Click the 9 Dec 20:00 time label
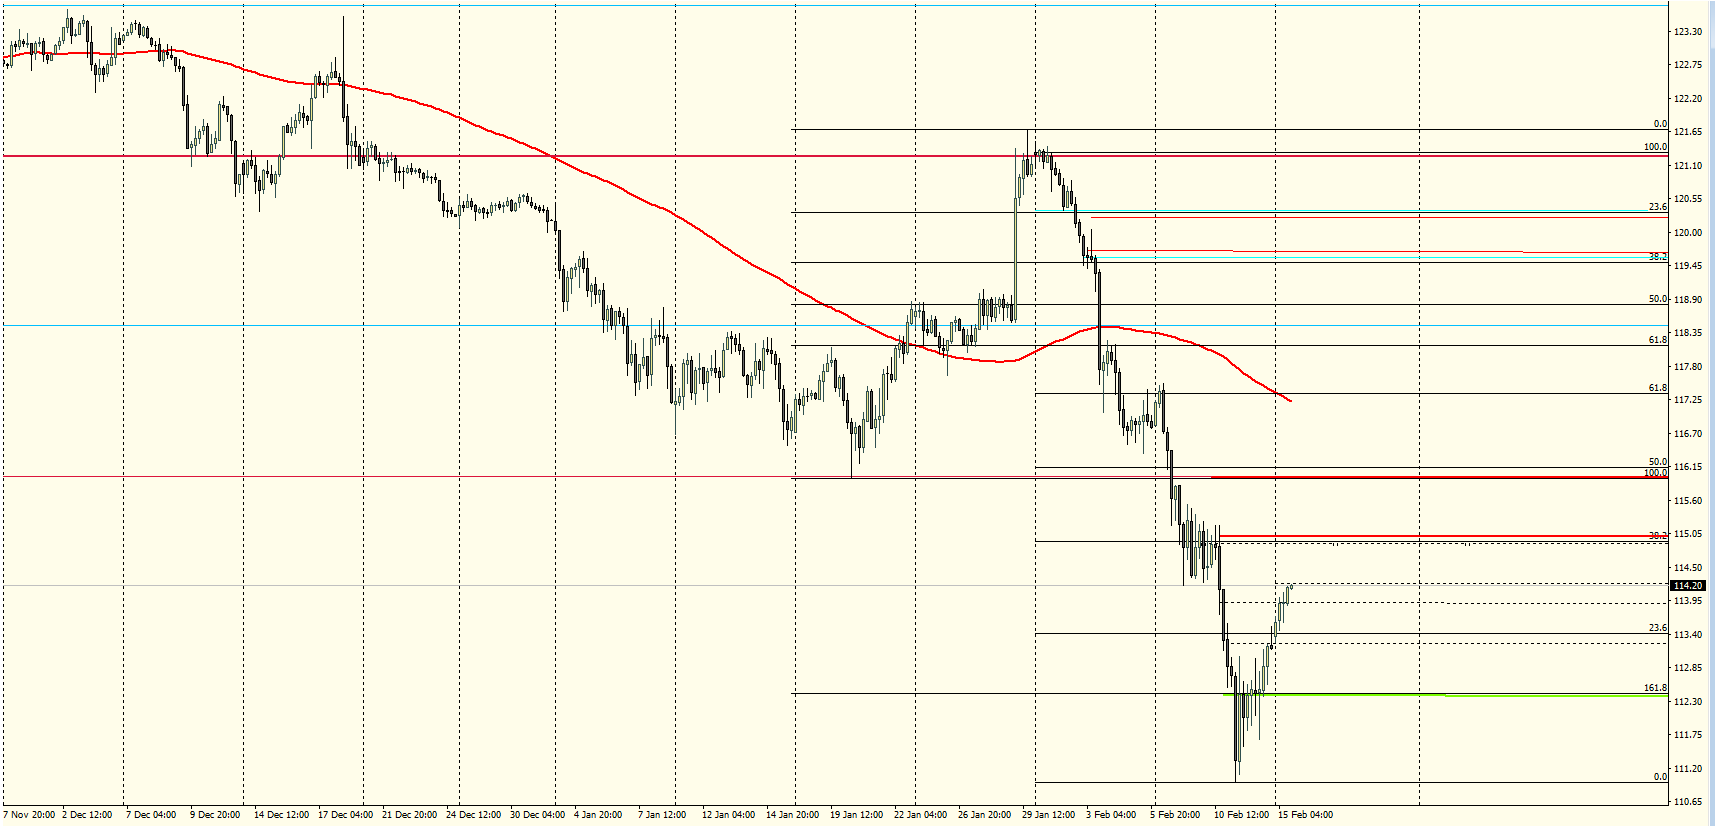1715x826 pixels. tap(215, 815)
